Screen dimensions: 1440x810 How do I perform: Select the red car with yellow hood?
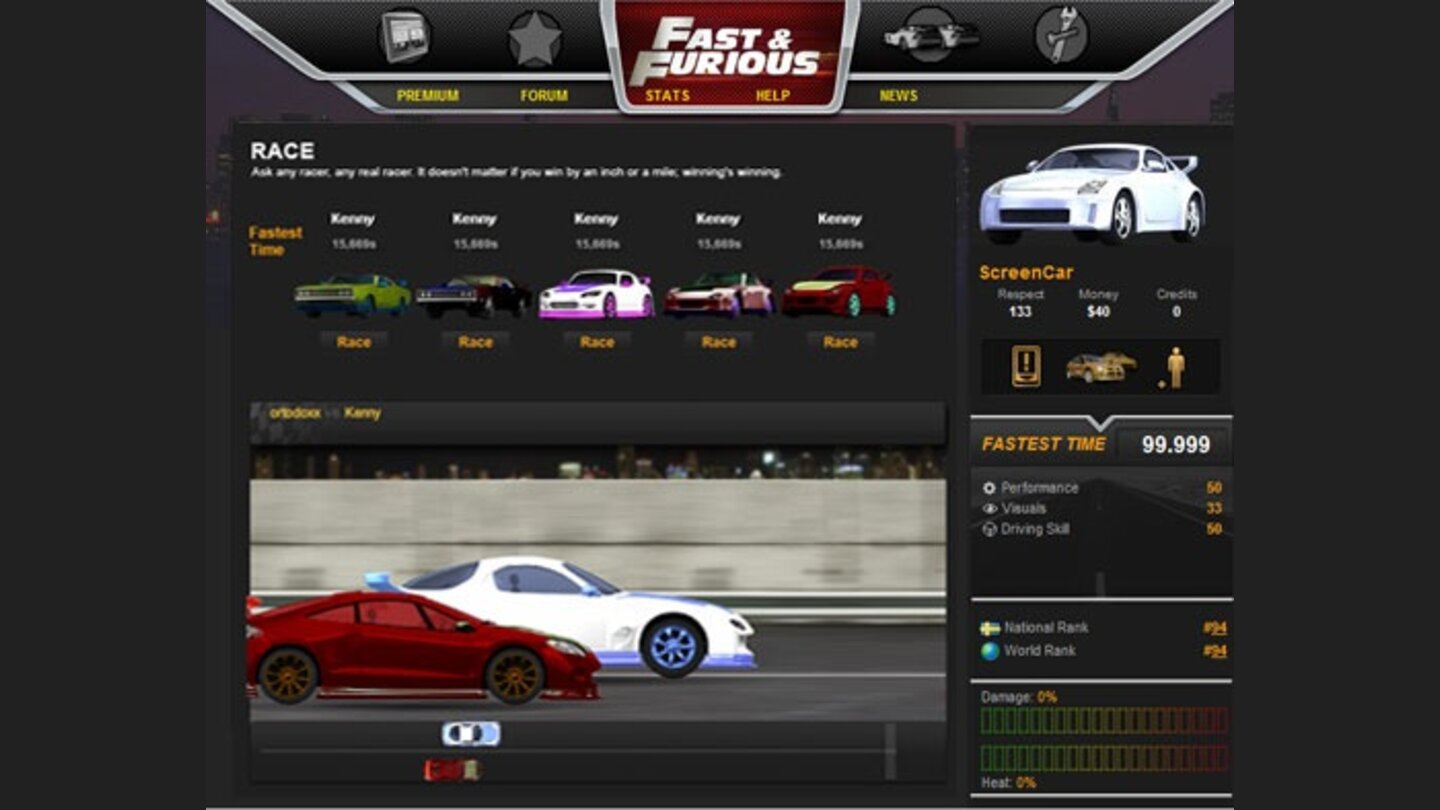[x=840, y=291]
